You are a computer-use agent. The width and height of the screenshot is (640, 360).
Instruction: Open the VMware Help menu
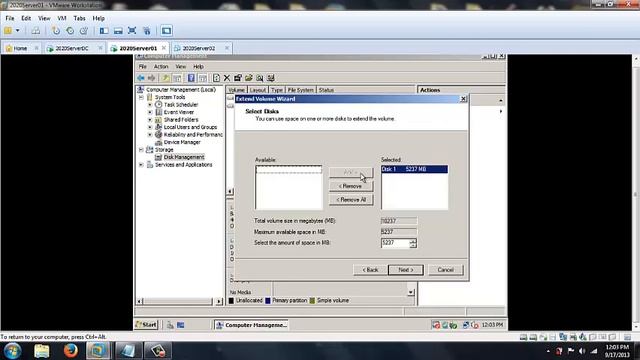click(x=98, y=18)
